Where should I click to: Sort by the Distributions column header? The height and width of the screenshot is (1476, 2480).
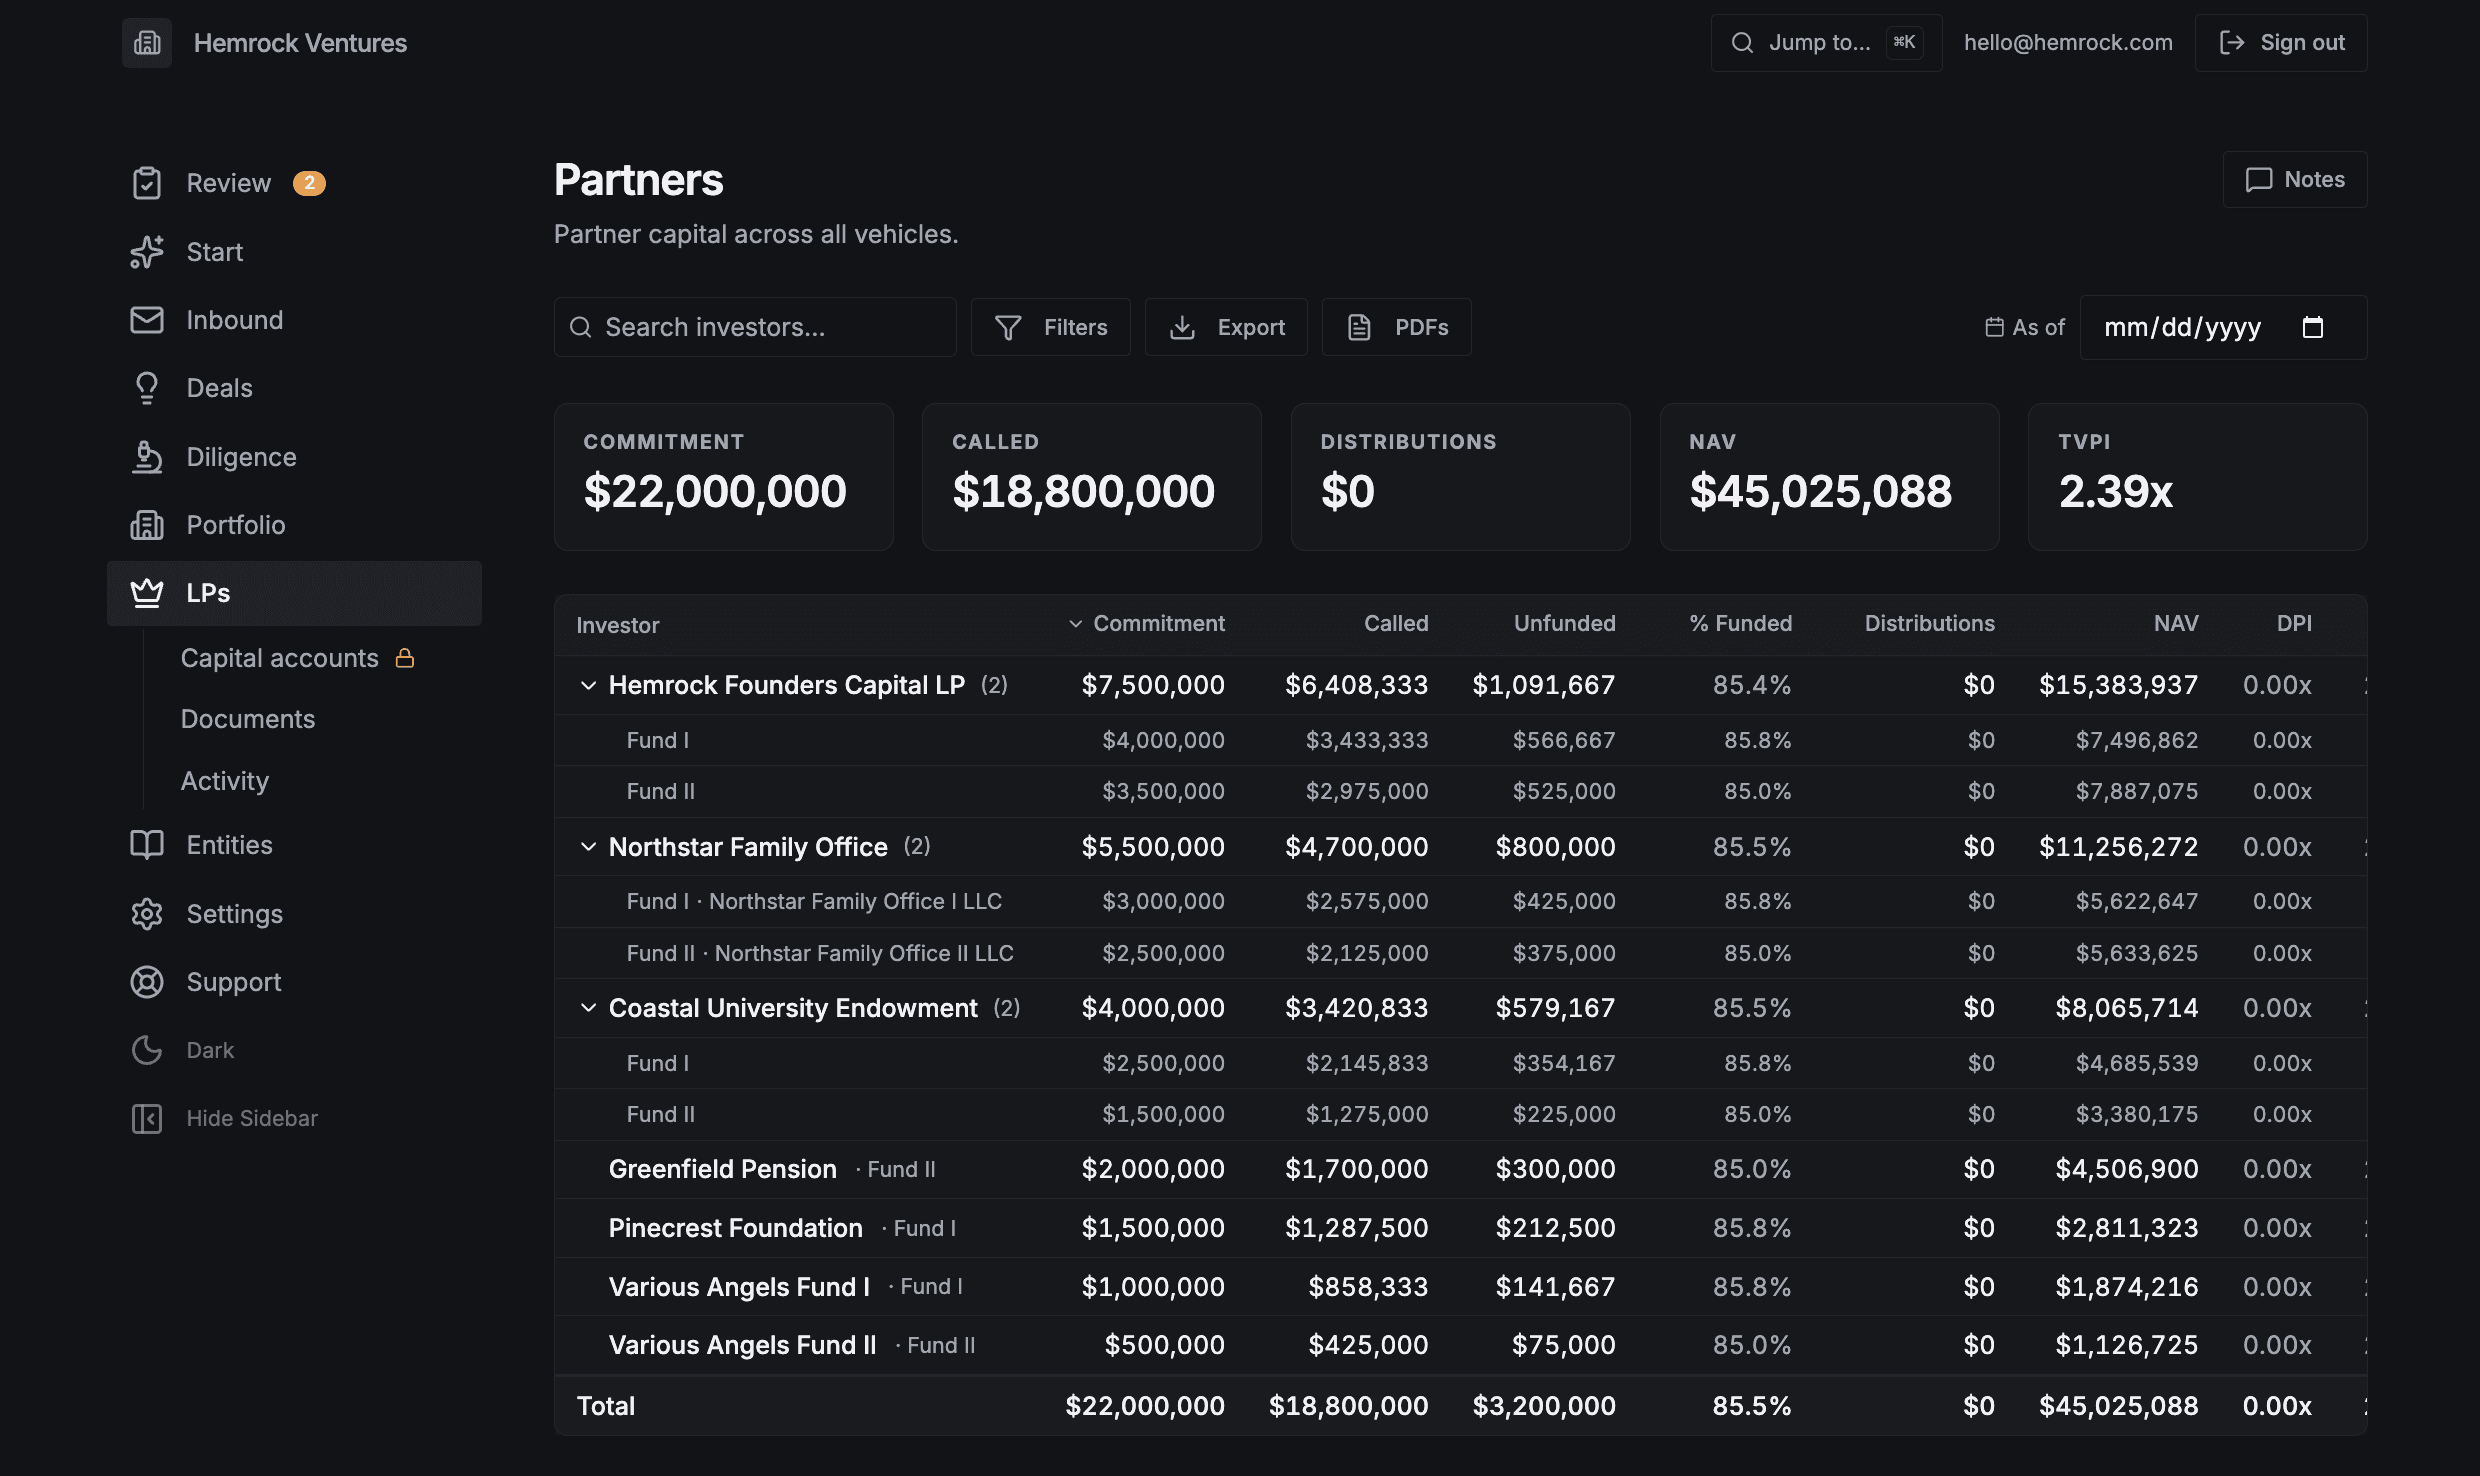[x=1930, y=624]
